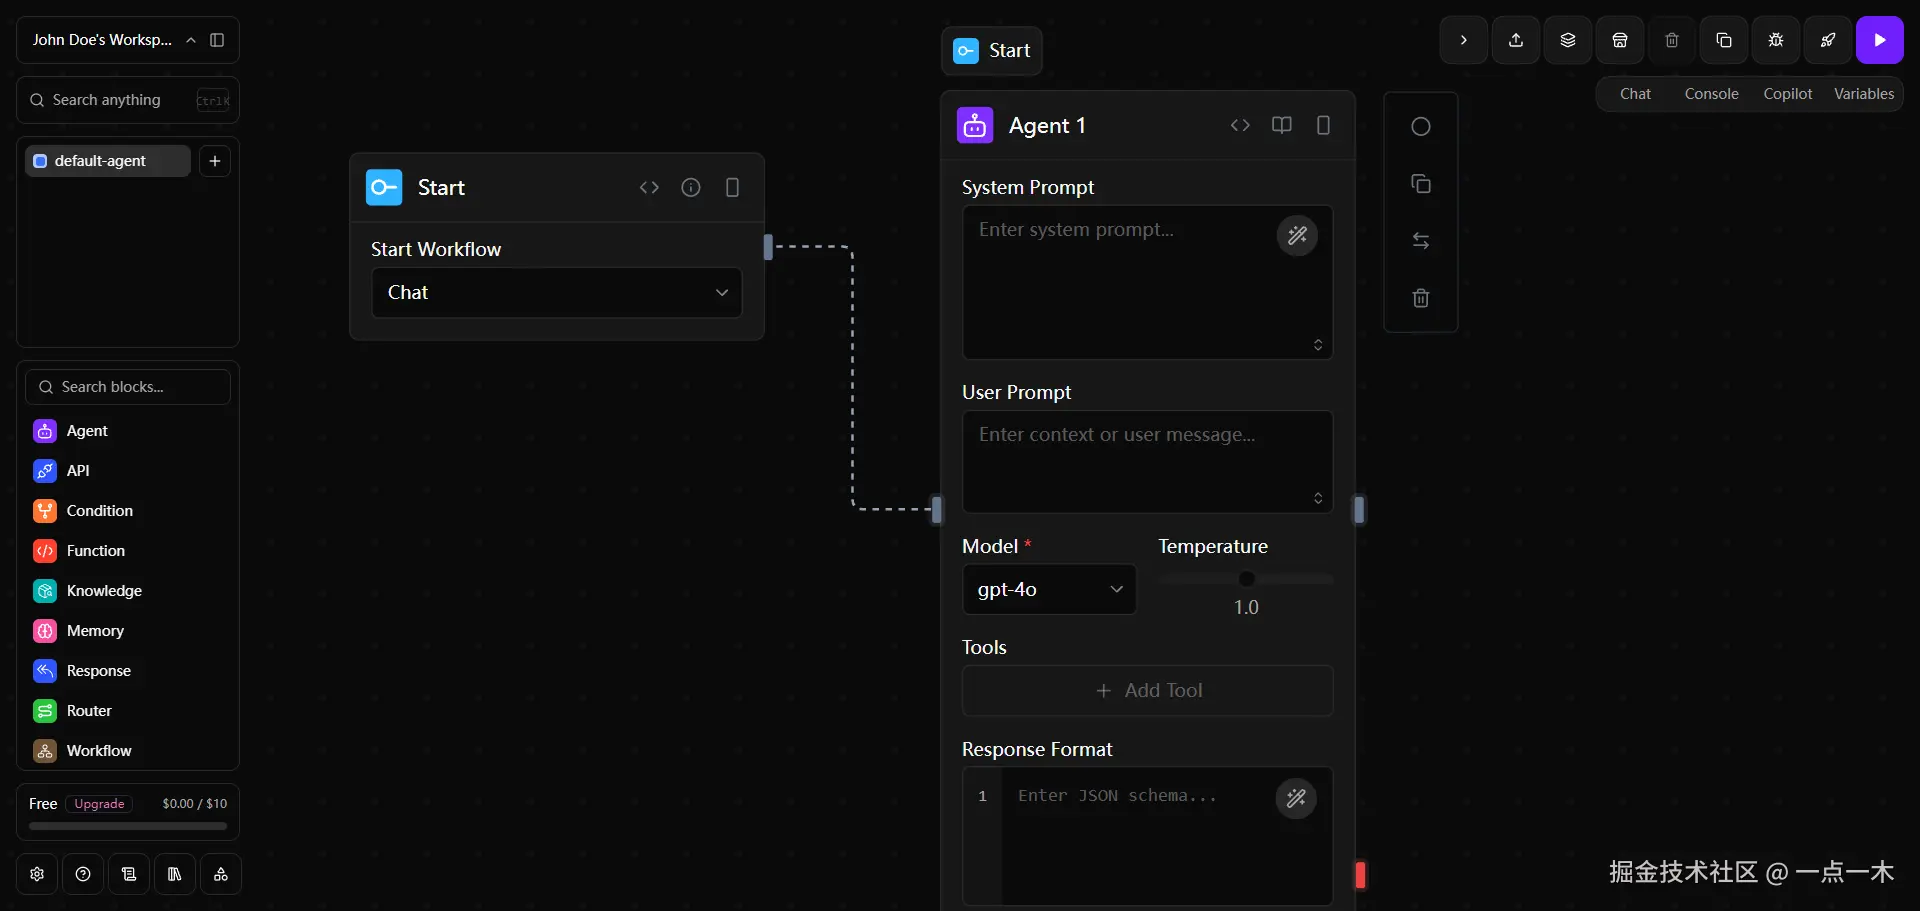Expand the gpt-4o model dropdown
The width and height of the screenshot is (1920, 911).
tap(1048, 590)
